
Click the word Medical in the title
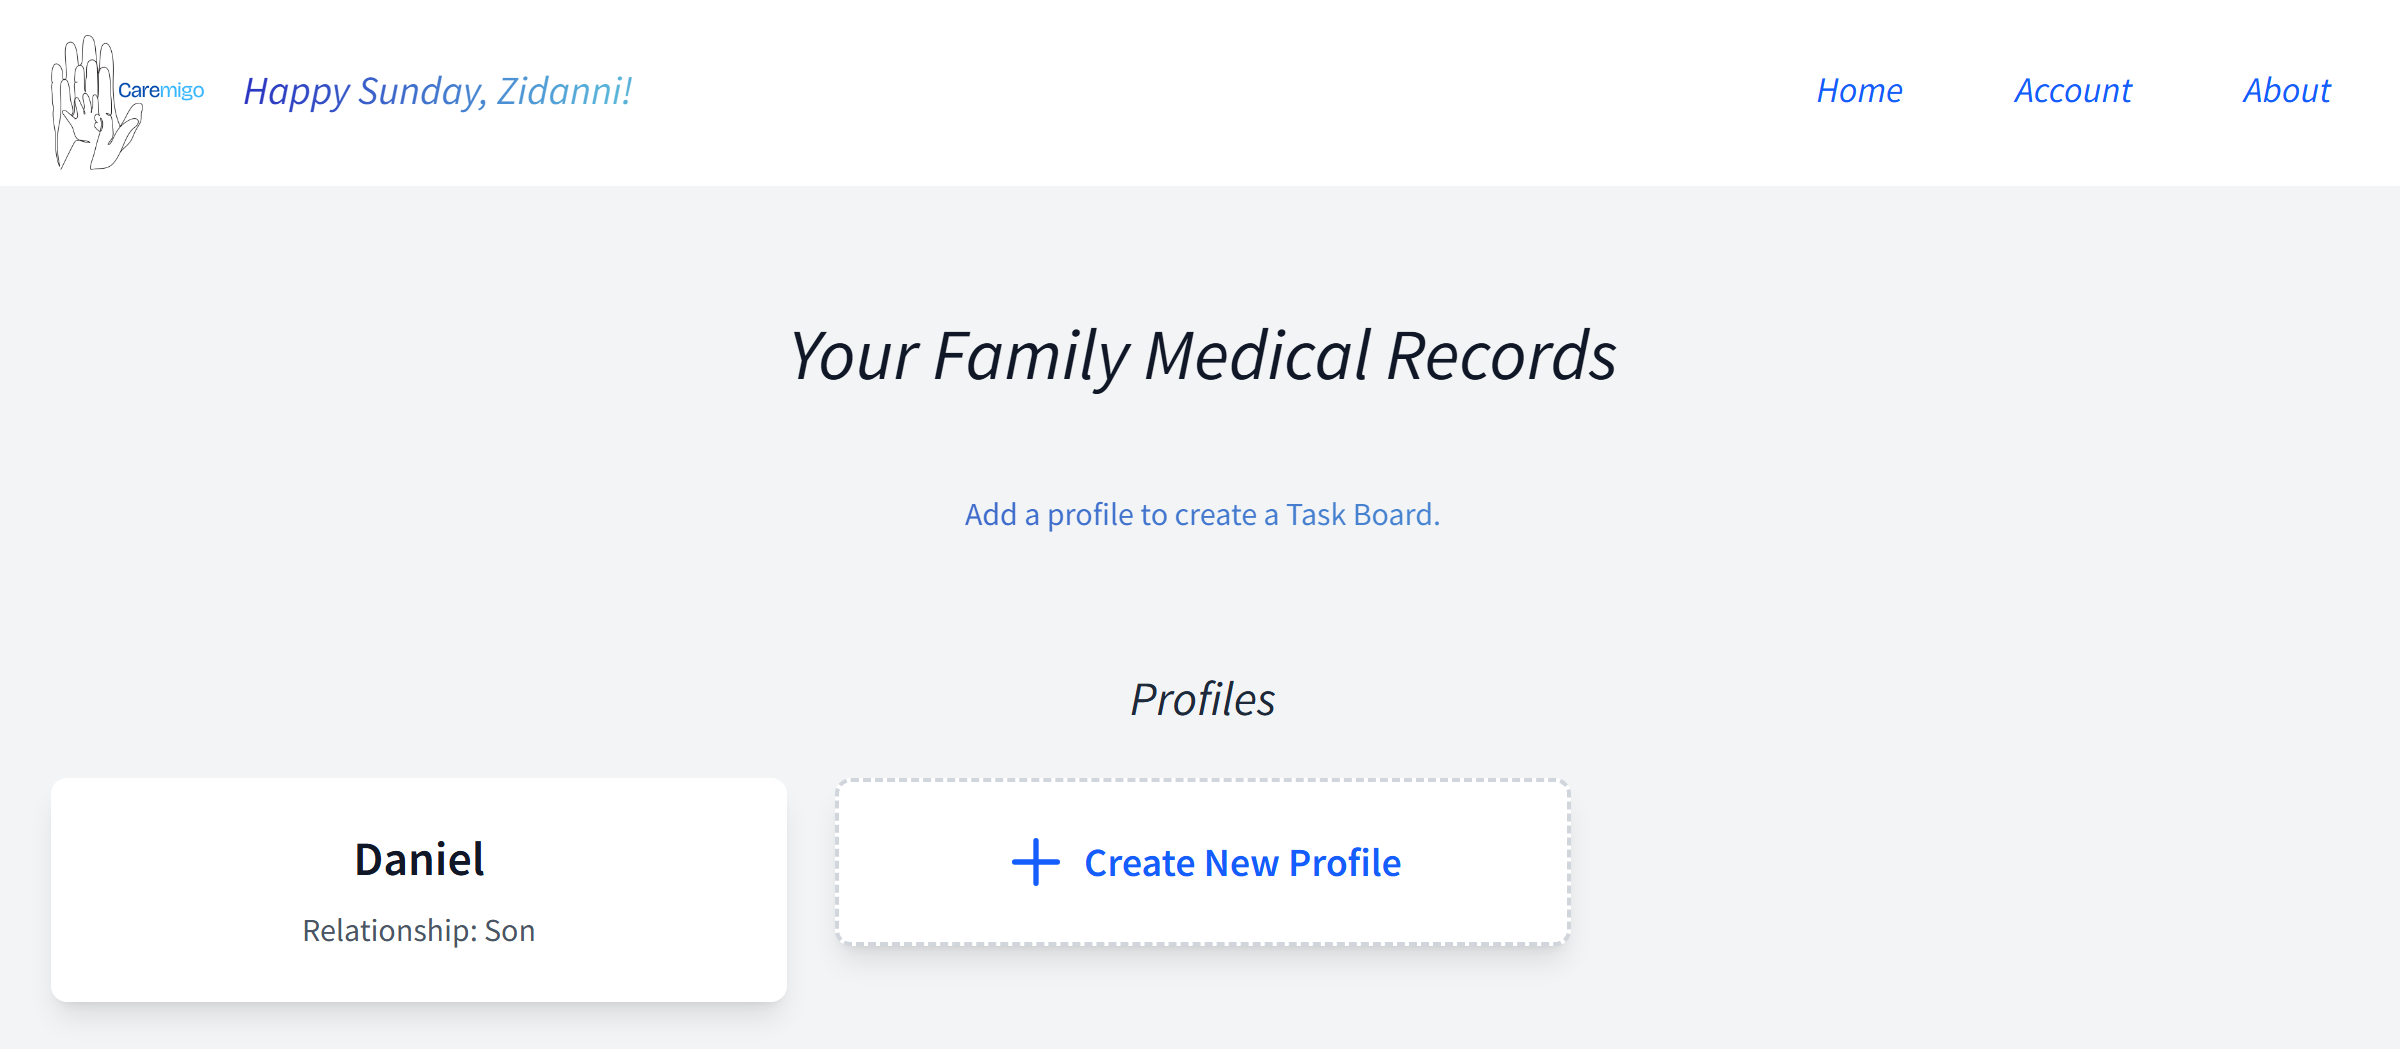coord(1257,356)
